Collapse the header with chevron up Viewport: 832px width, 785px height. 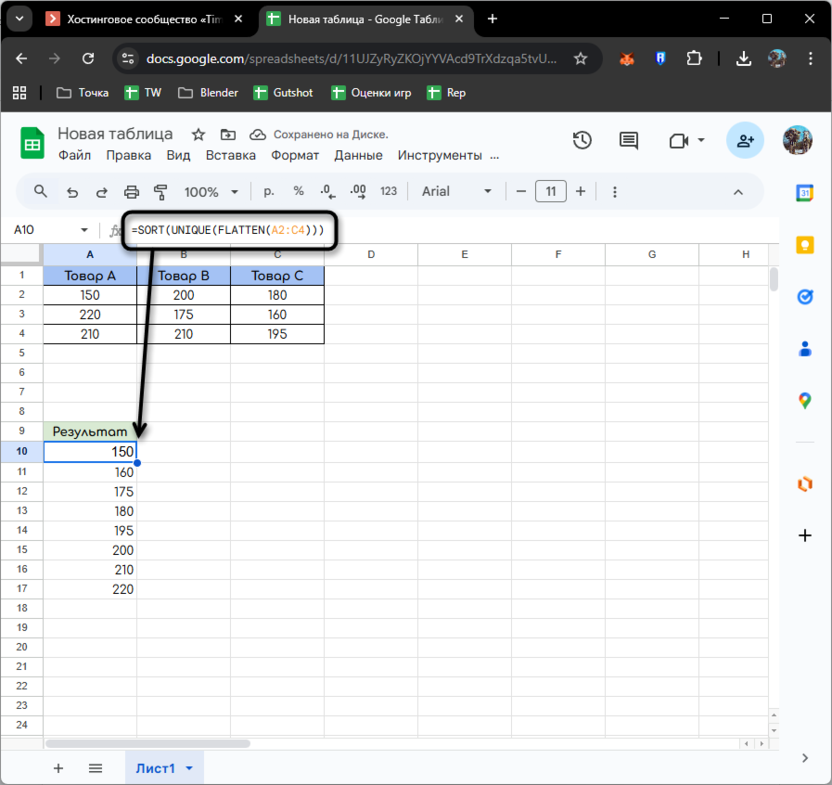point(738,192)
